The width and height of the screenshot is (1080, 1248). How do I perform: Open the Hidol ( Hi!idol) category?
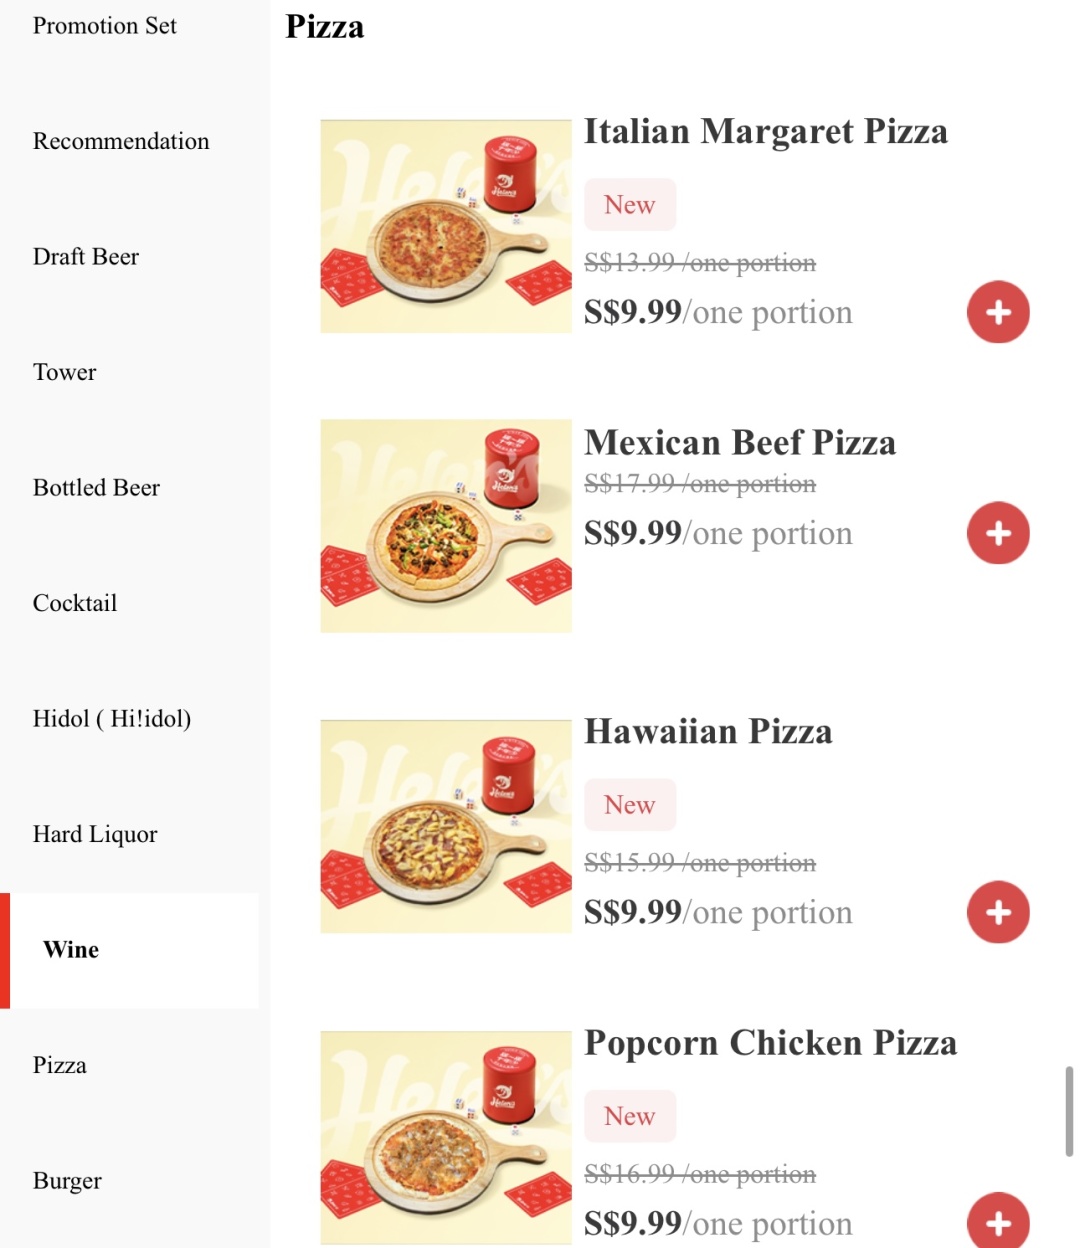pos(112,719)
